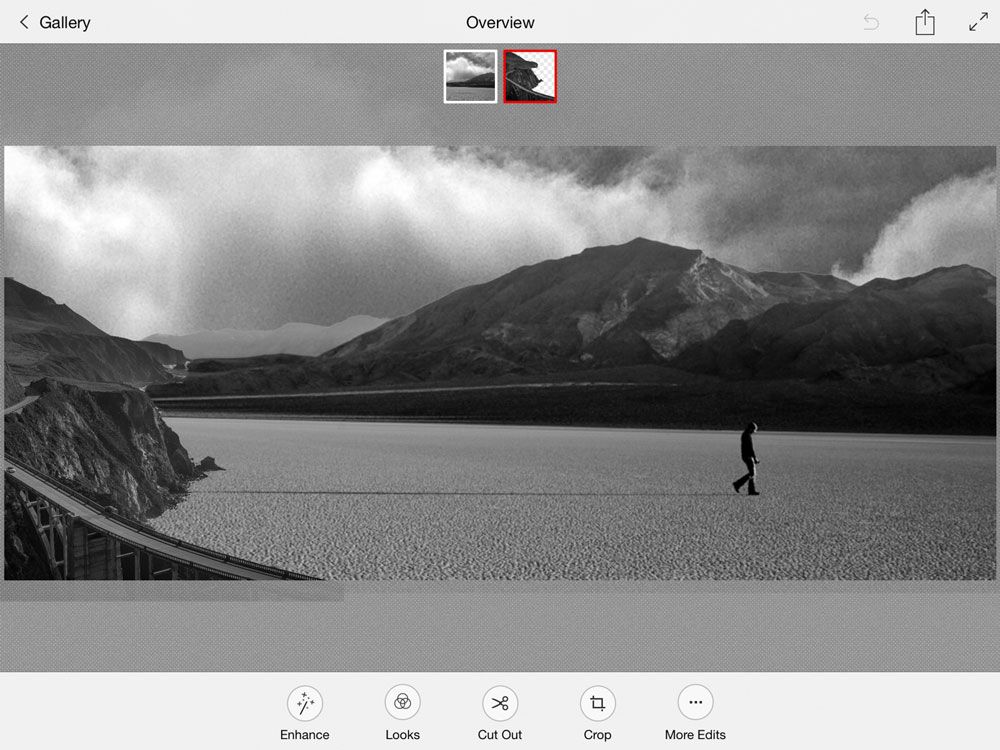Select the red-outlined cliff bridge thumbnail

[x=530, y=76]
